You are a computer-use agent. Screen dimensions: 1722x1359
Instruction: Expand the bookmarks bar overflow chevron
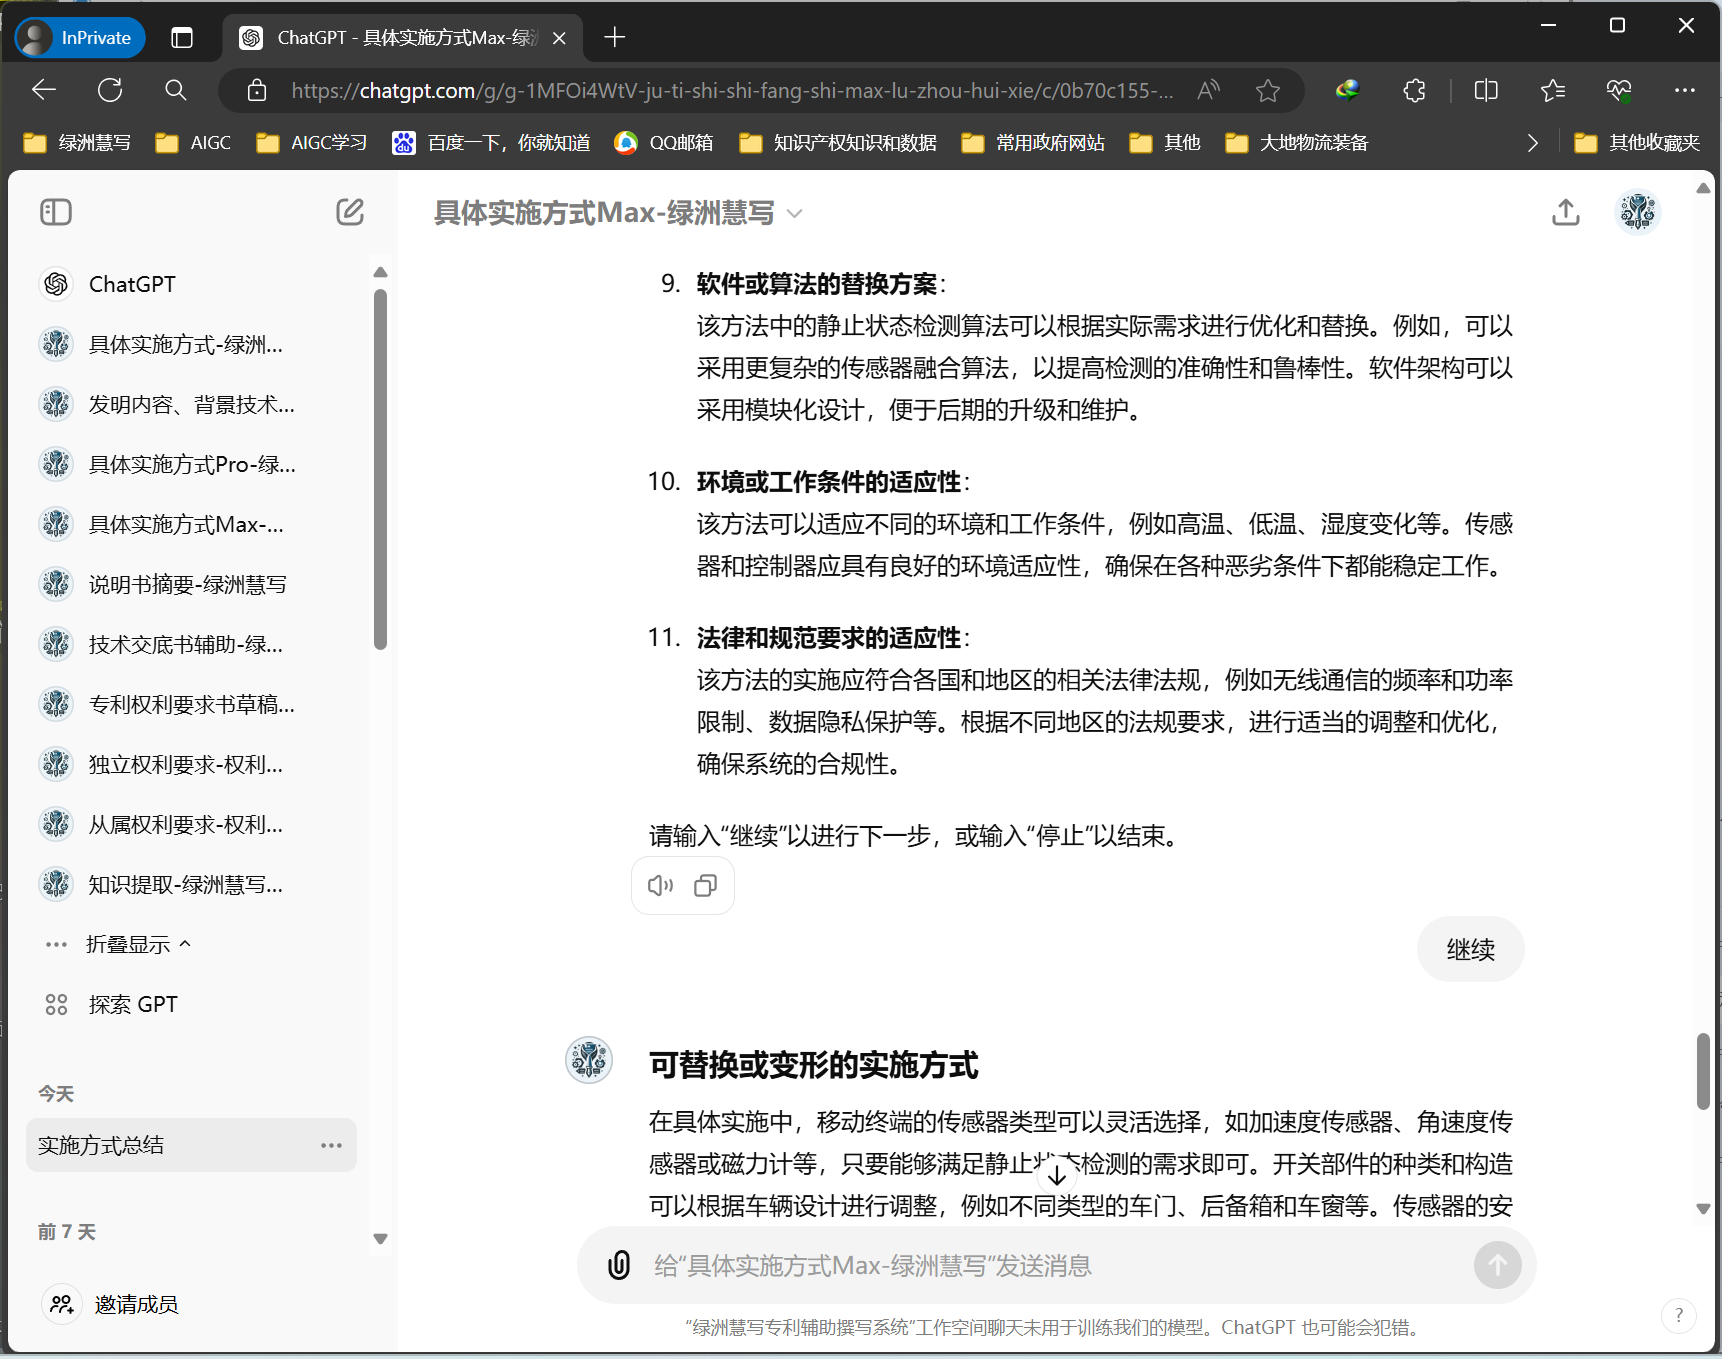pyautogui.click(x=1533, y=142)
